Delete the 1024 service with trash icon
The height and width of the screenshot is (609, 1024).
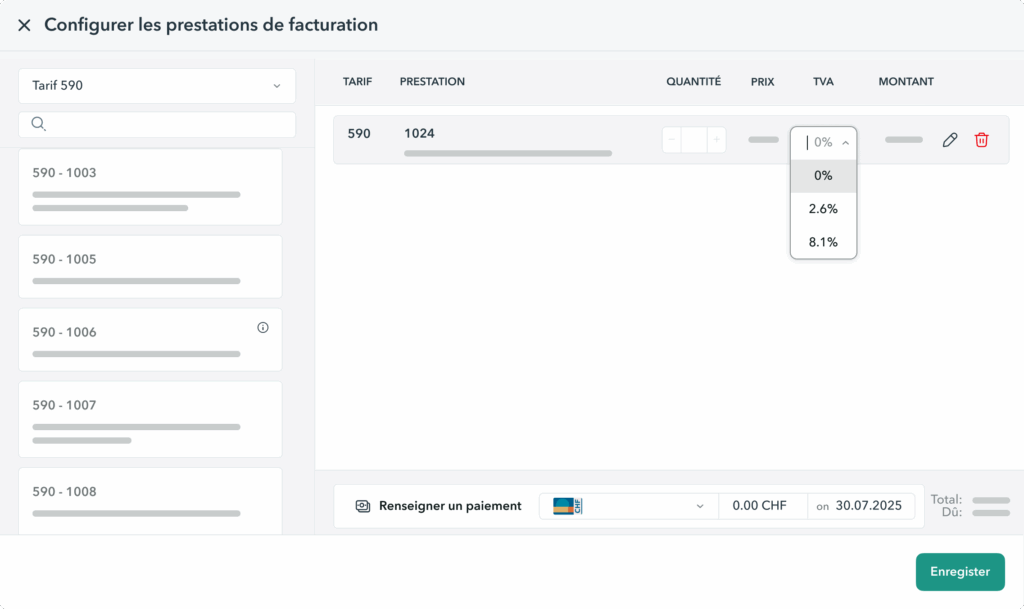(x=982, y=140)
